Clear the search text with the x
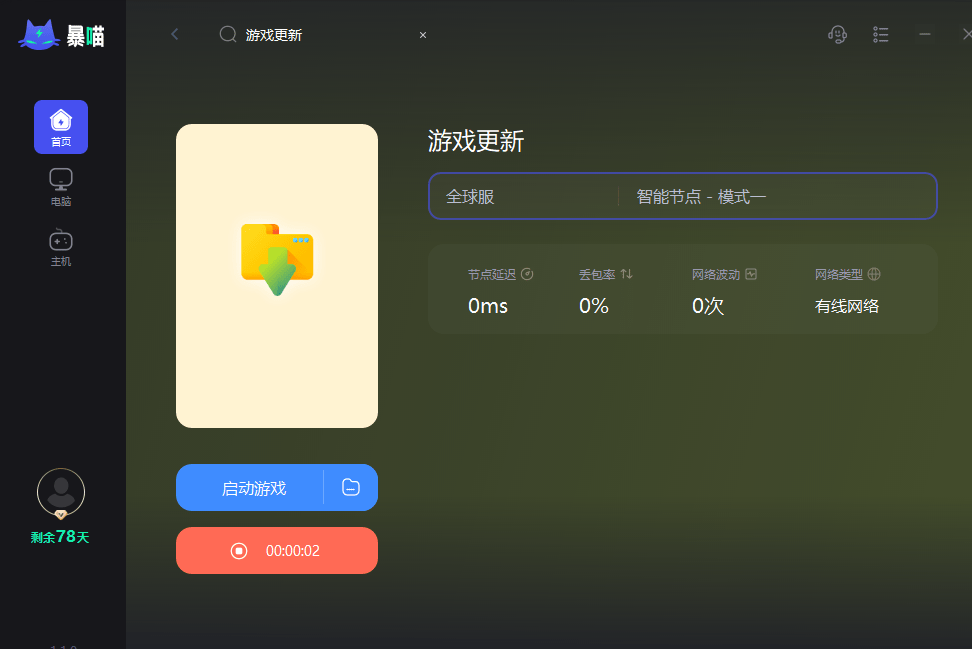Image resolution: width=972 pixels, height=649 pixels. (x=423, y=35)
